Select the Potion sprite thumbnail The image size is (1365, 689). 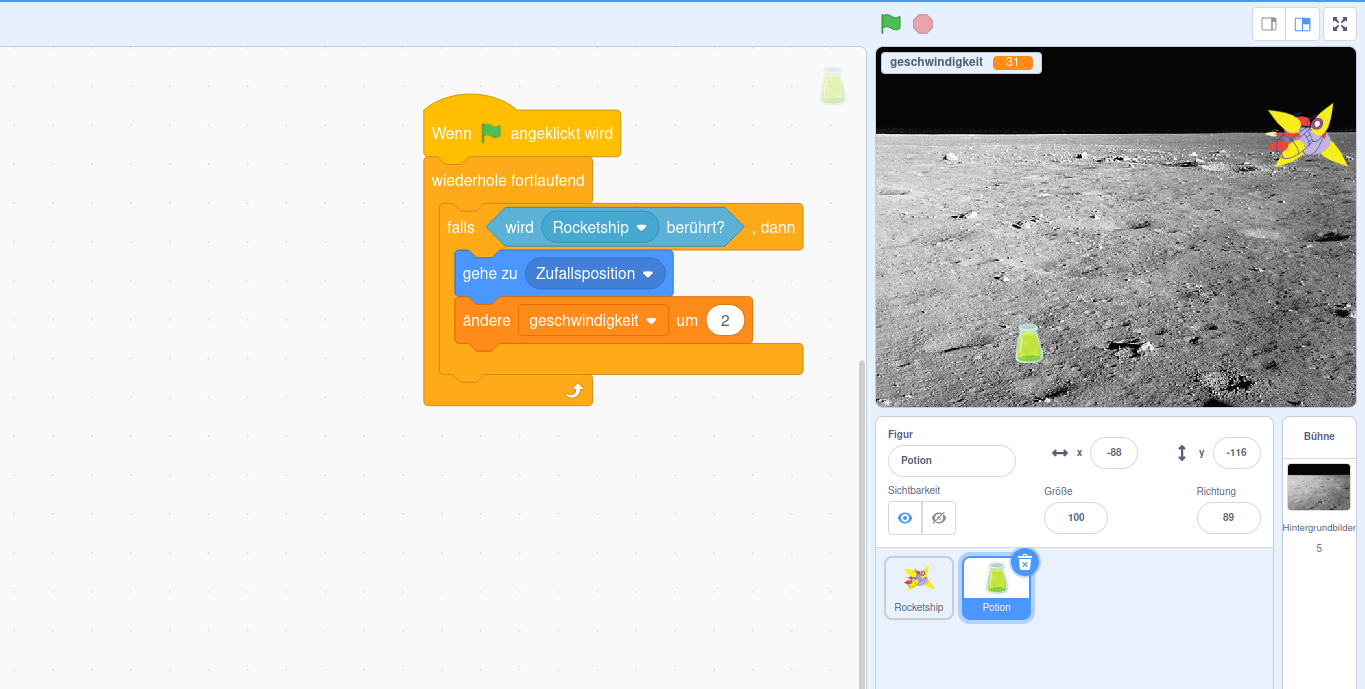pos(996,588)
